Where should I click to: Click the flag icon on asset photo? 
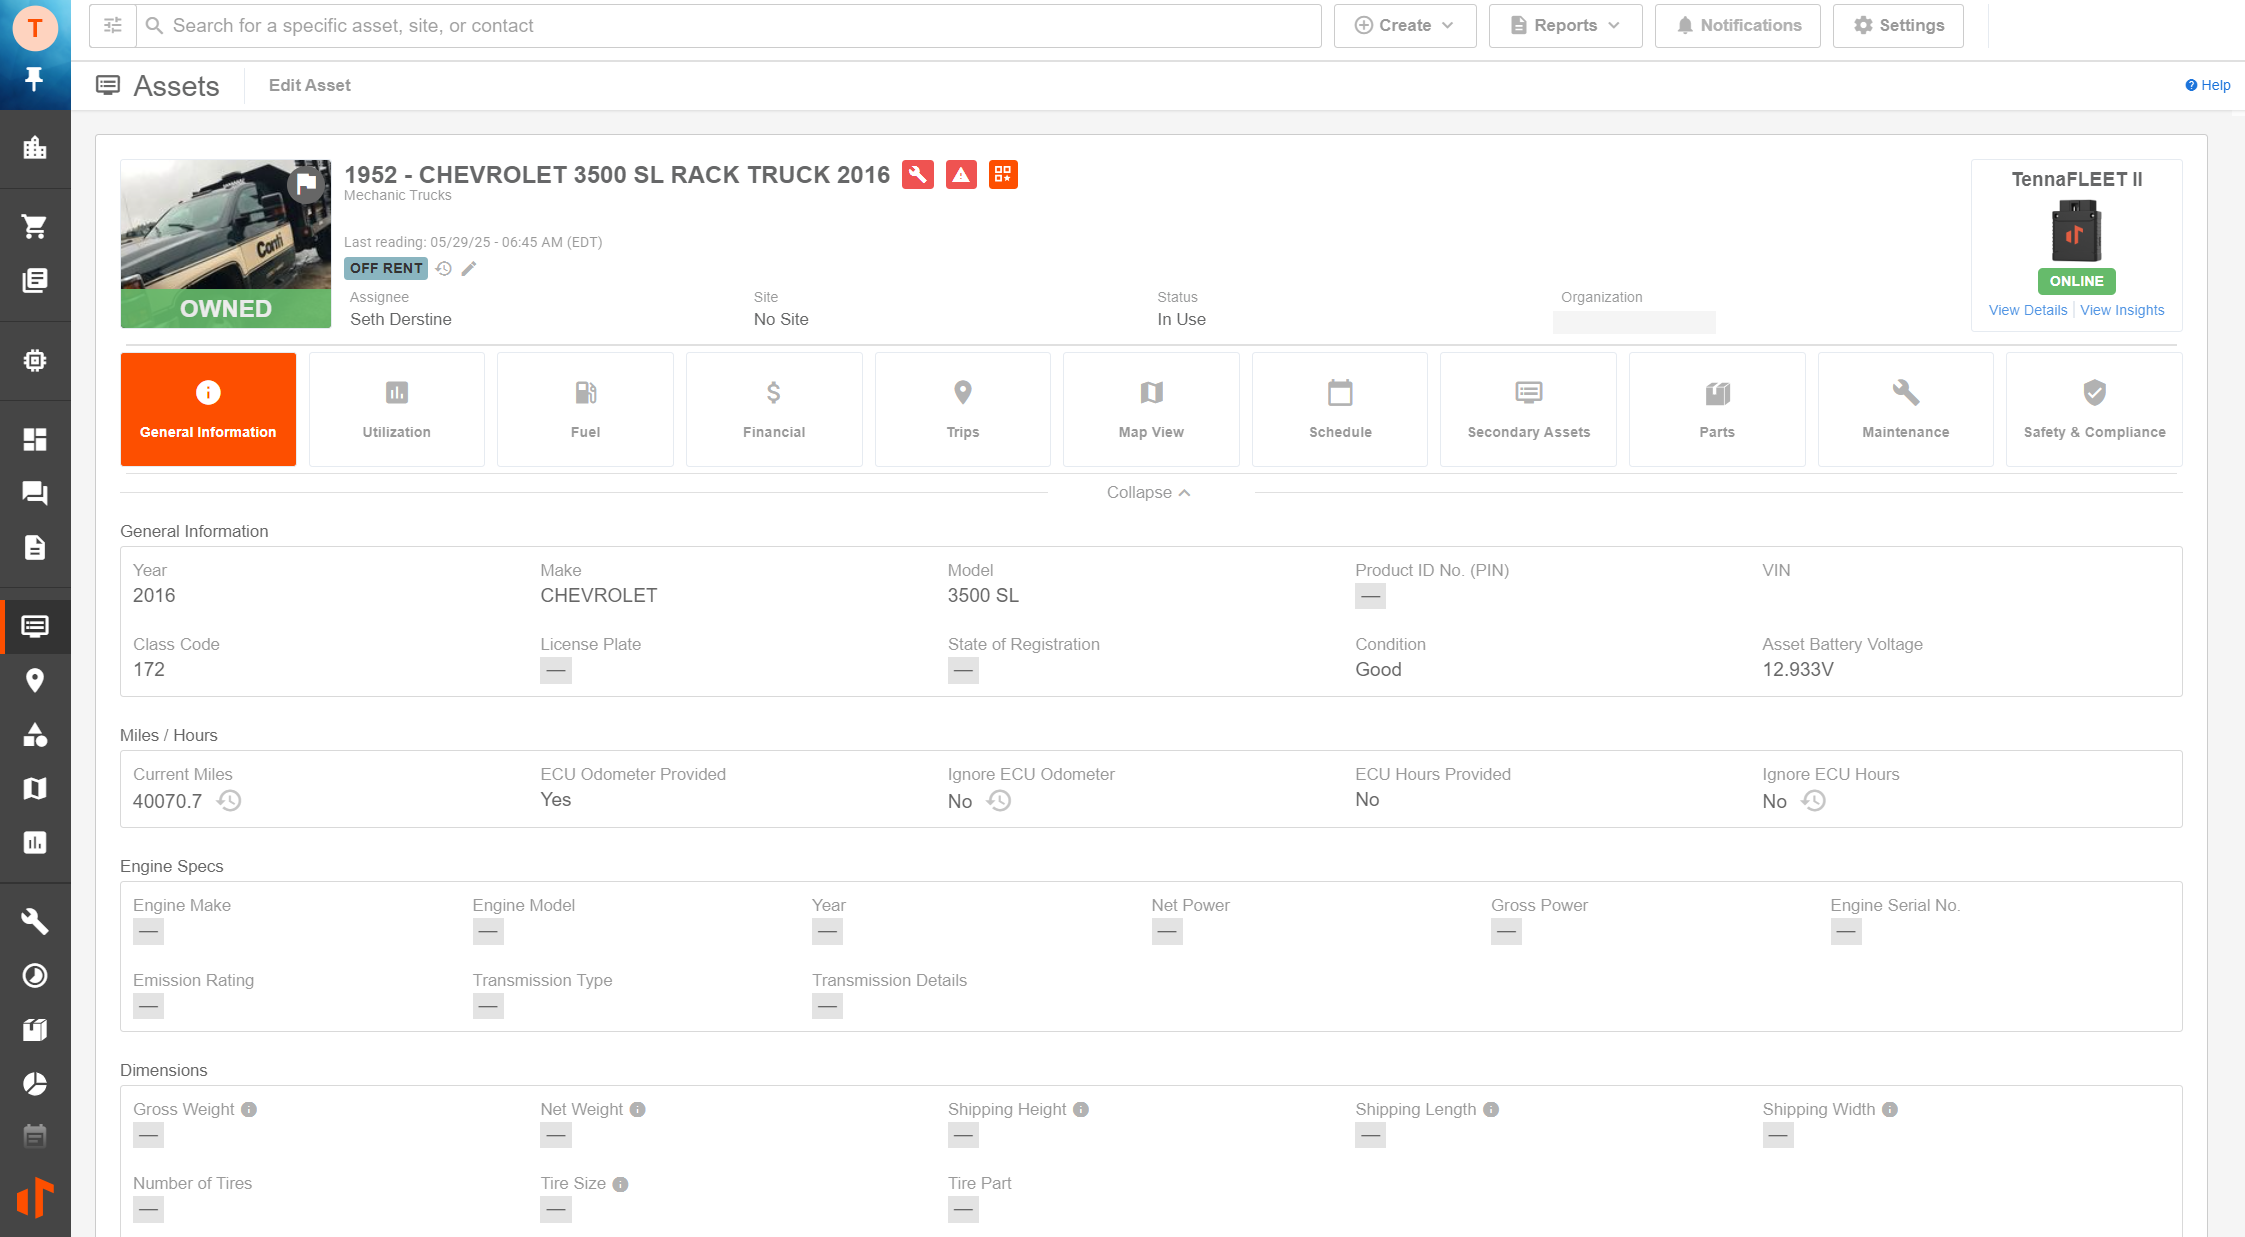click(306, 184)
